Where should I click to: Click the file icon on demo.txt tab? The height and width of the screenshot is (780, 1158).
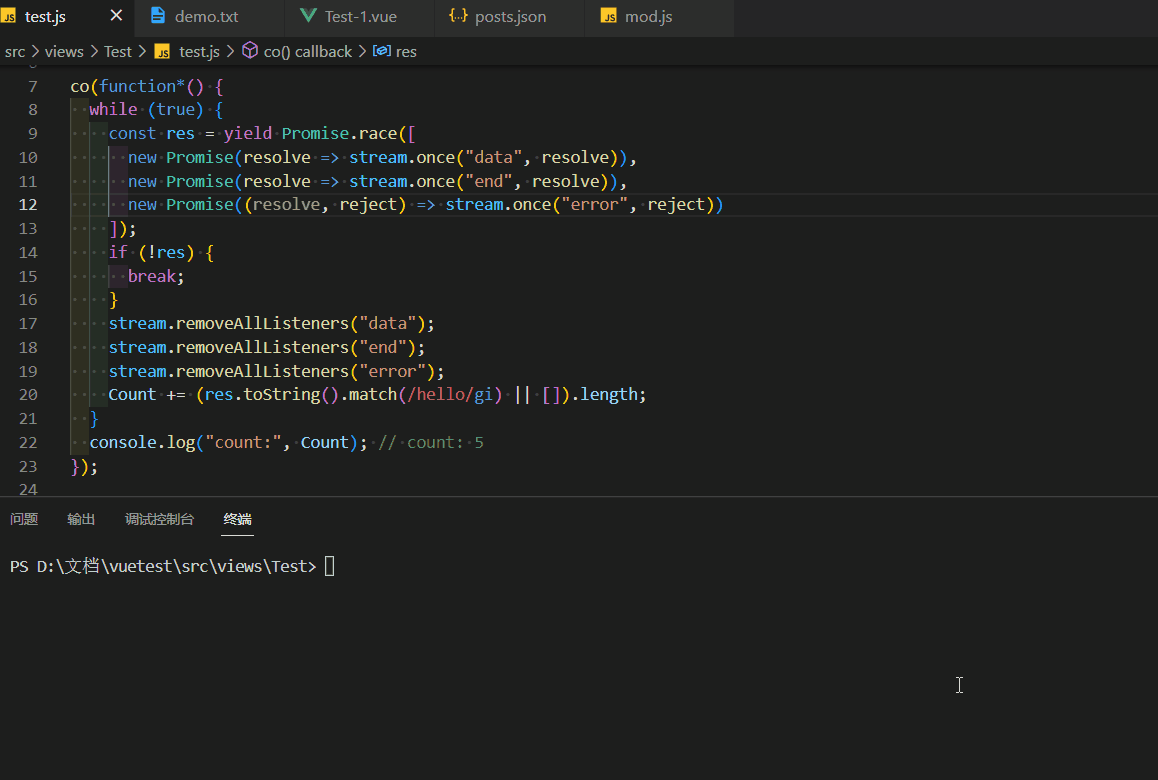pos(158,16)
